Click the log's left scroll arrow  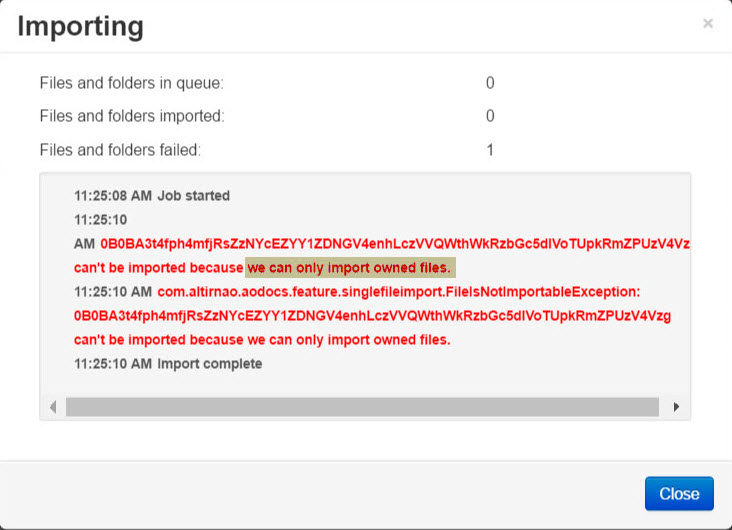click(53, 407)
